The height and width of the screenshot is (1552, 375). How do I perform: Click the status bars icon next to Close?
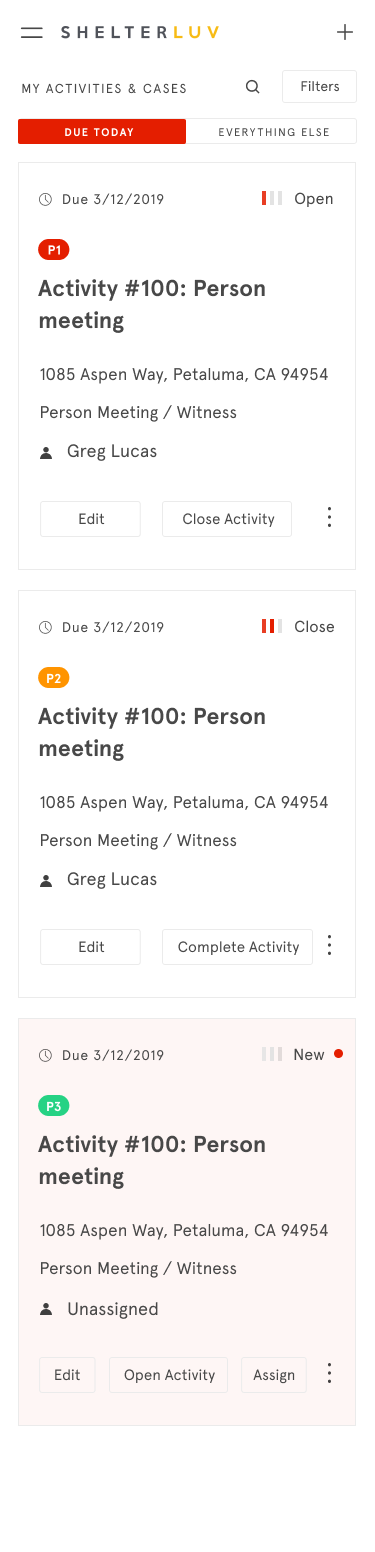(272, 627)
